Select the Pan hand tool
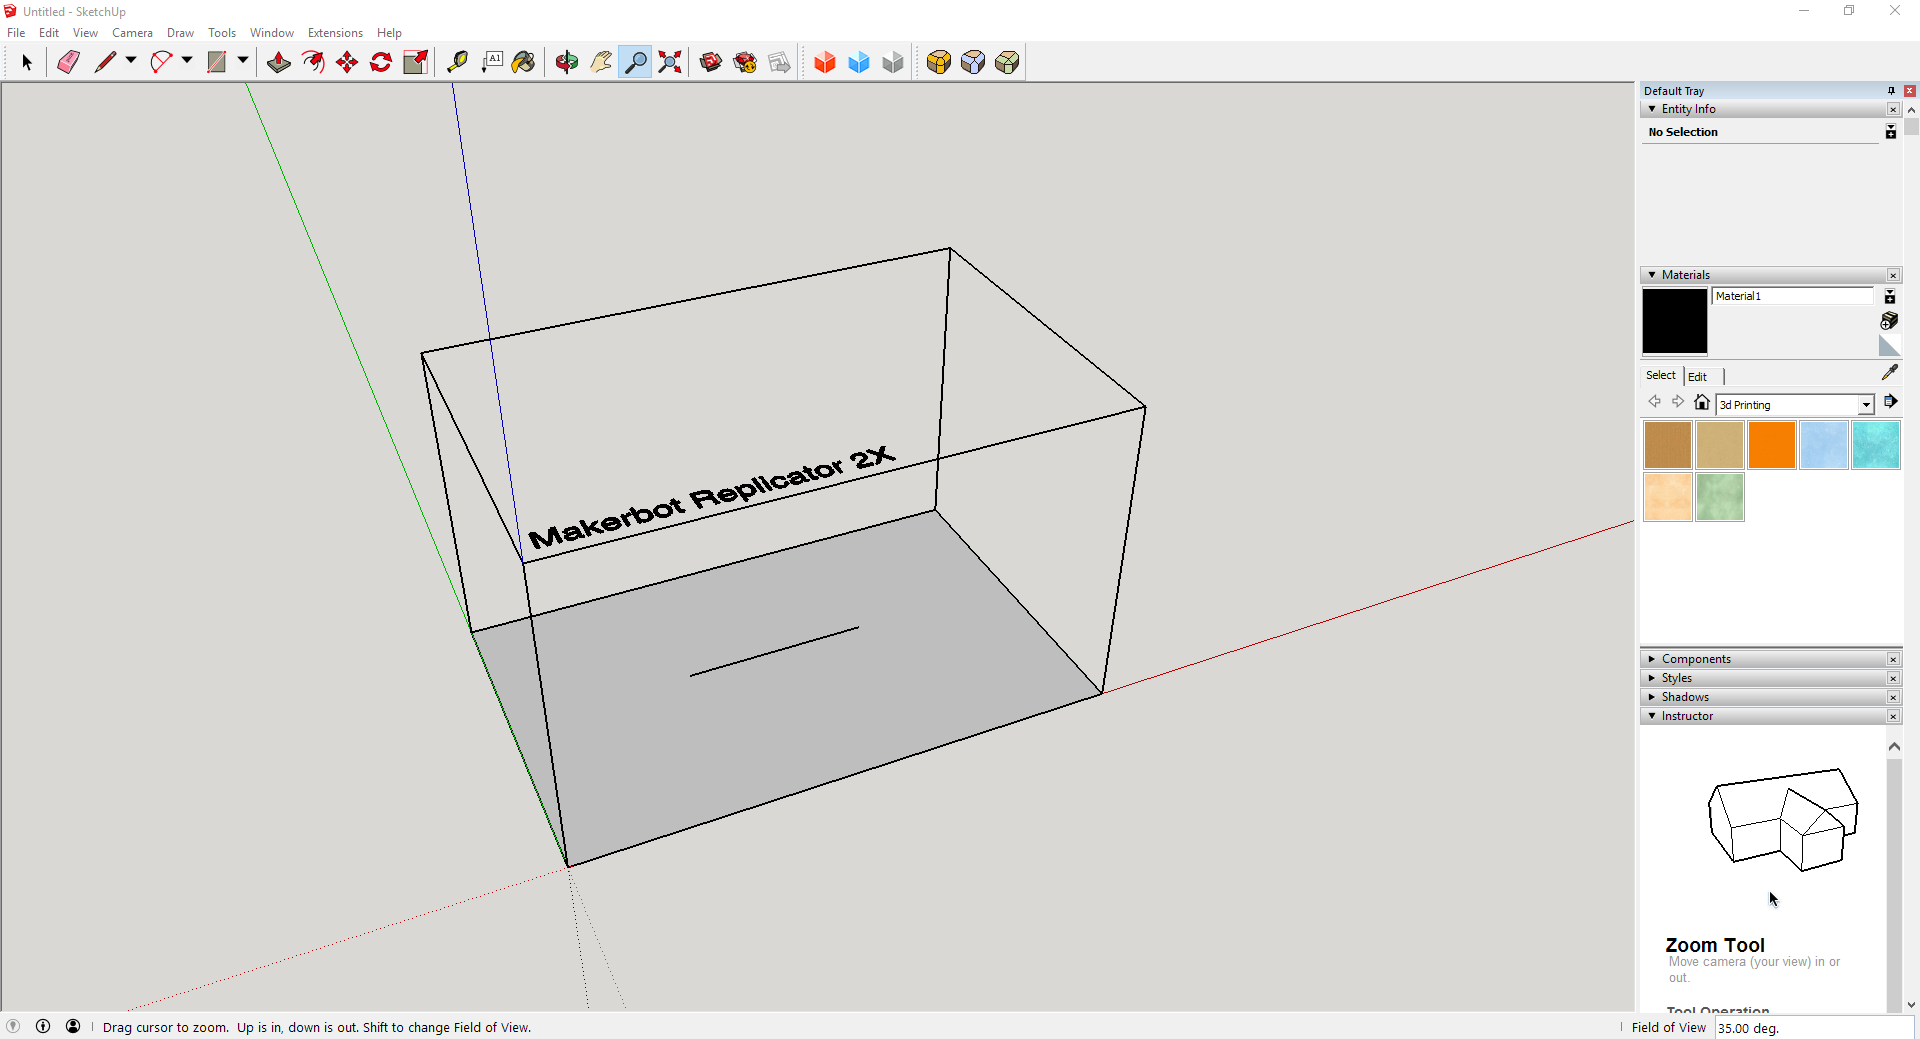 click(601, 62)
